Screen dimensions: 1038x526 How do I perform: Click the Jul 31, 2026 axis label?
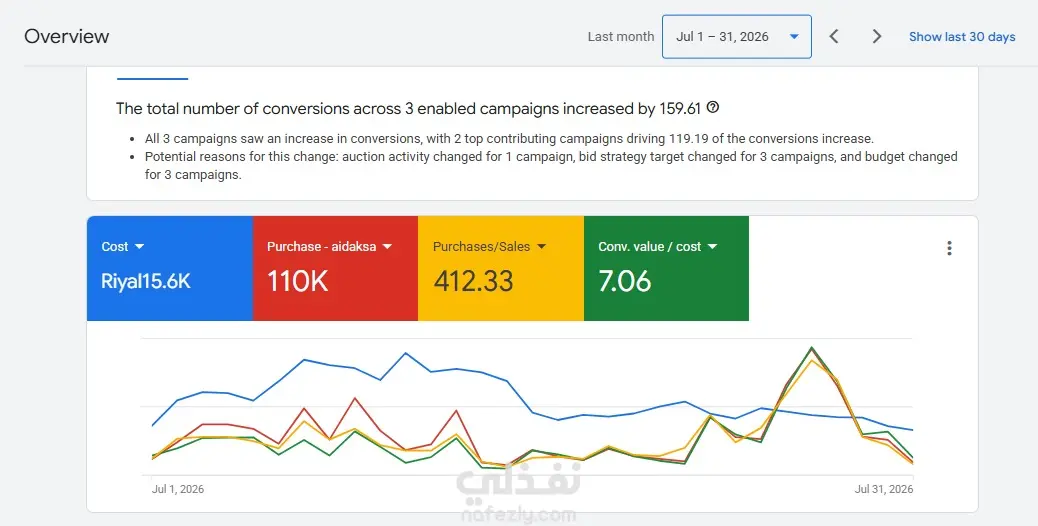(884, 489)
